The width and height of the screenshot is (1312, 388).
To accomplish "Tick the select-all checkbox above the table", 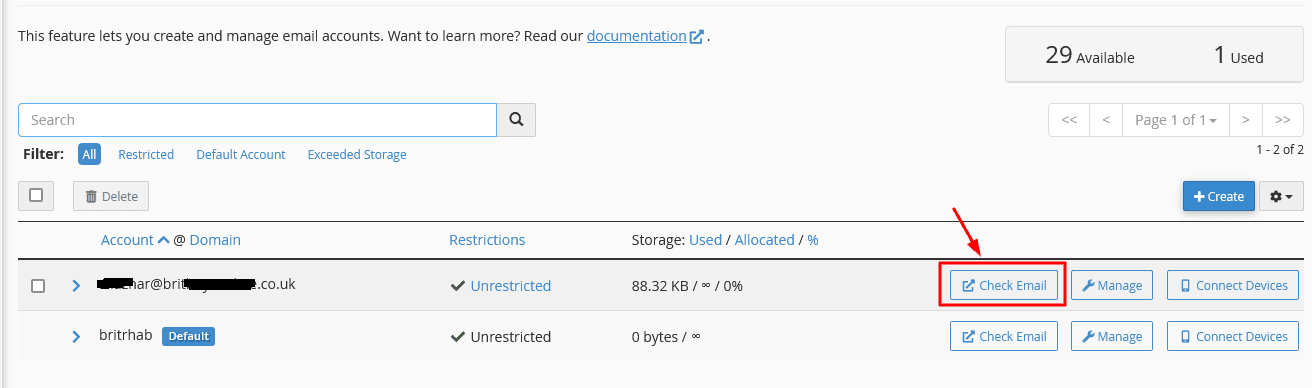I will coord(36,195).
